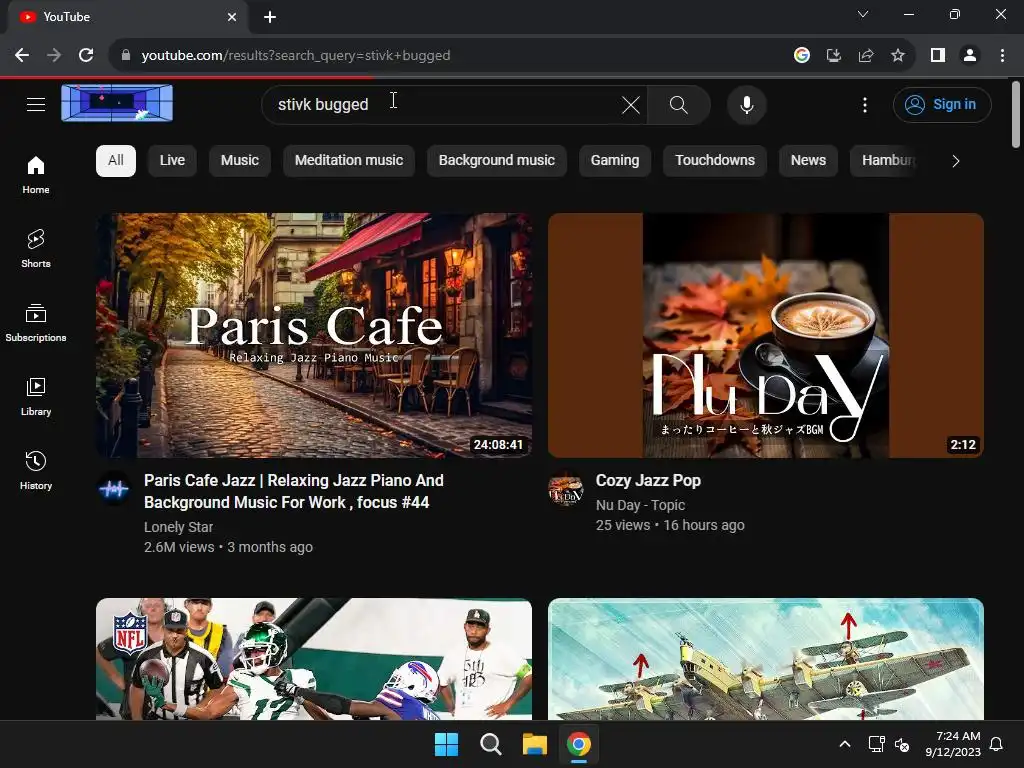Select the Background music chip
1024x768 pixels.
tap(496, 161)
